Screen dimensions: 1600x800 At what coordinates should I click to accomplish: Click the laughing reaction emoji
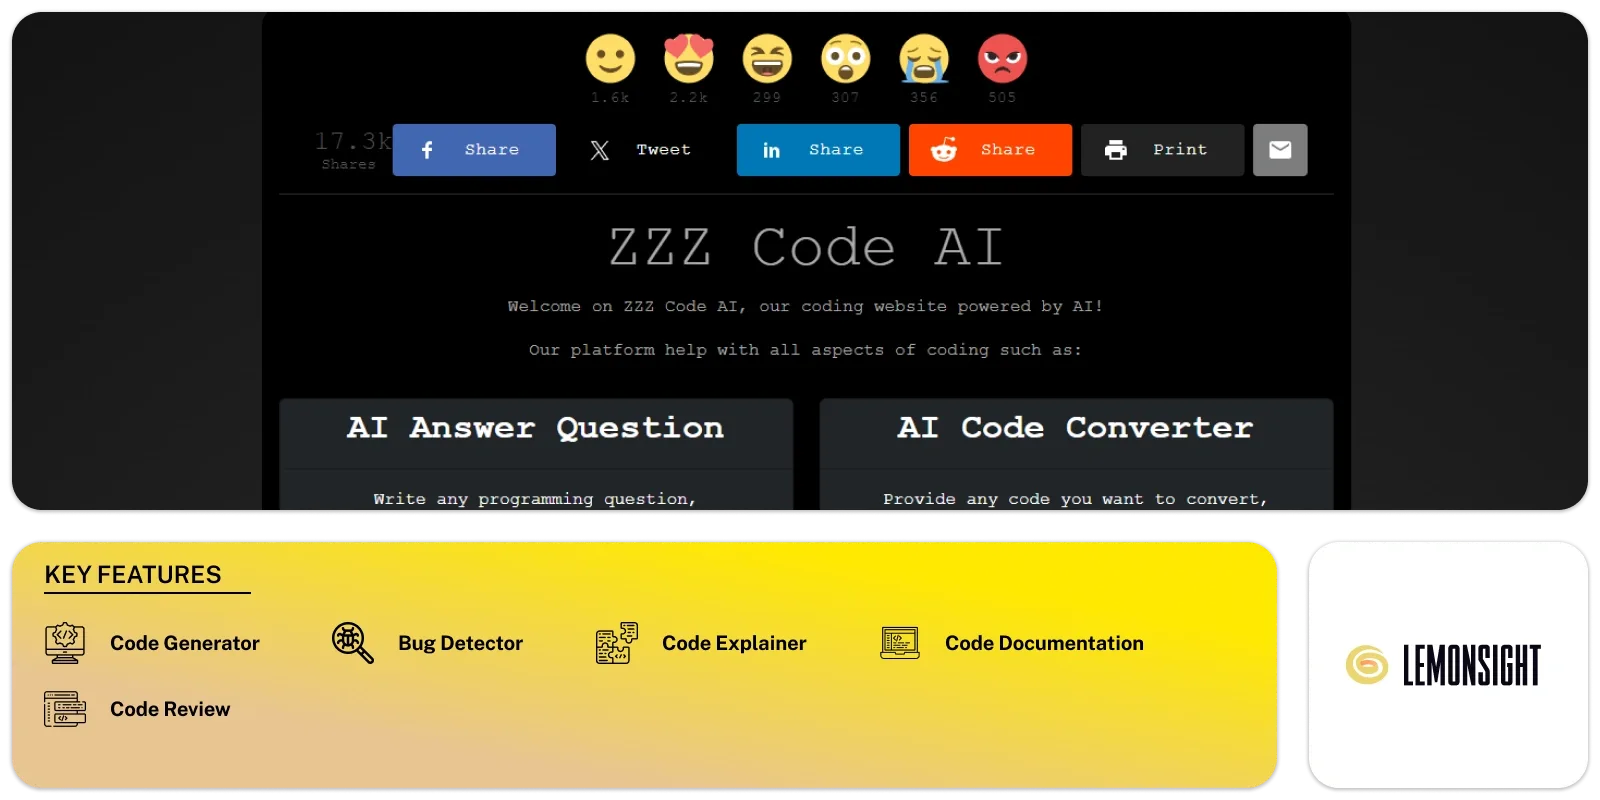point(767,59)
